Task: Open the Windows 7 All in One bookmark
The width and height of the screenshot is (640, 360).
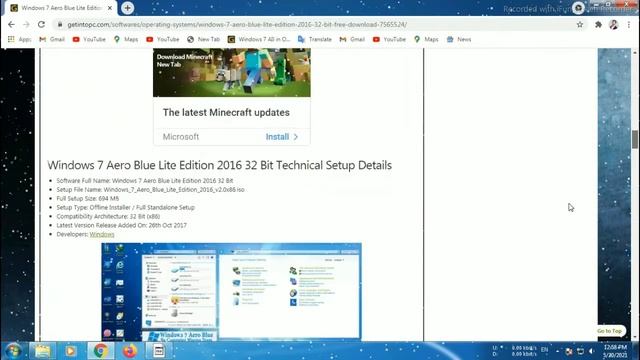Action: click(x=259, y=39)
